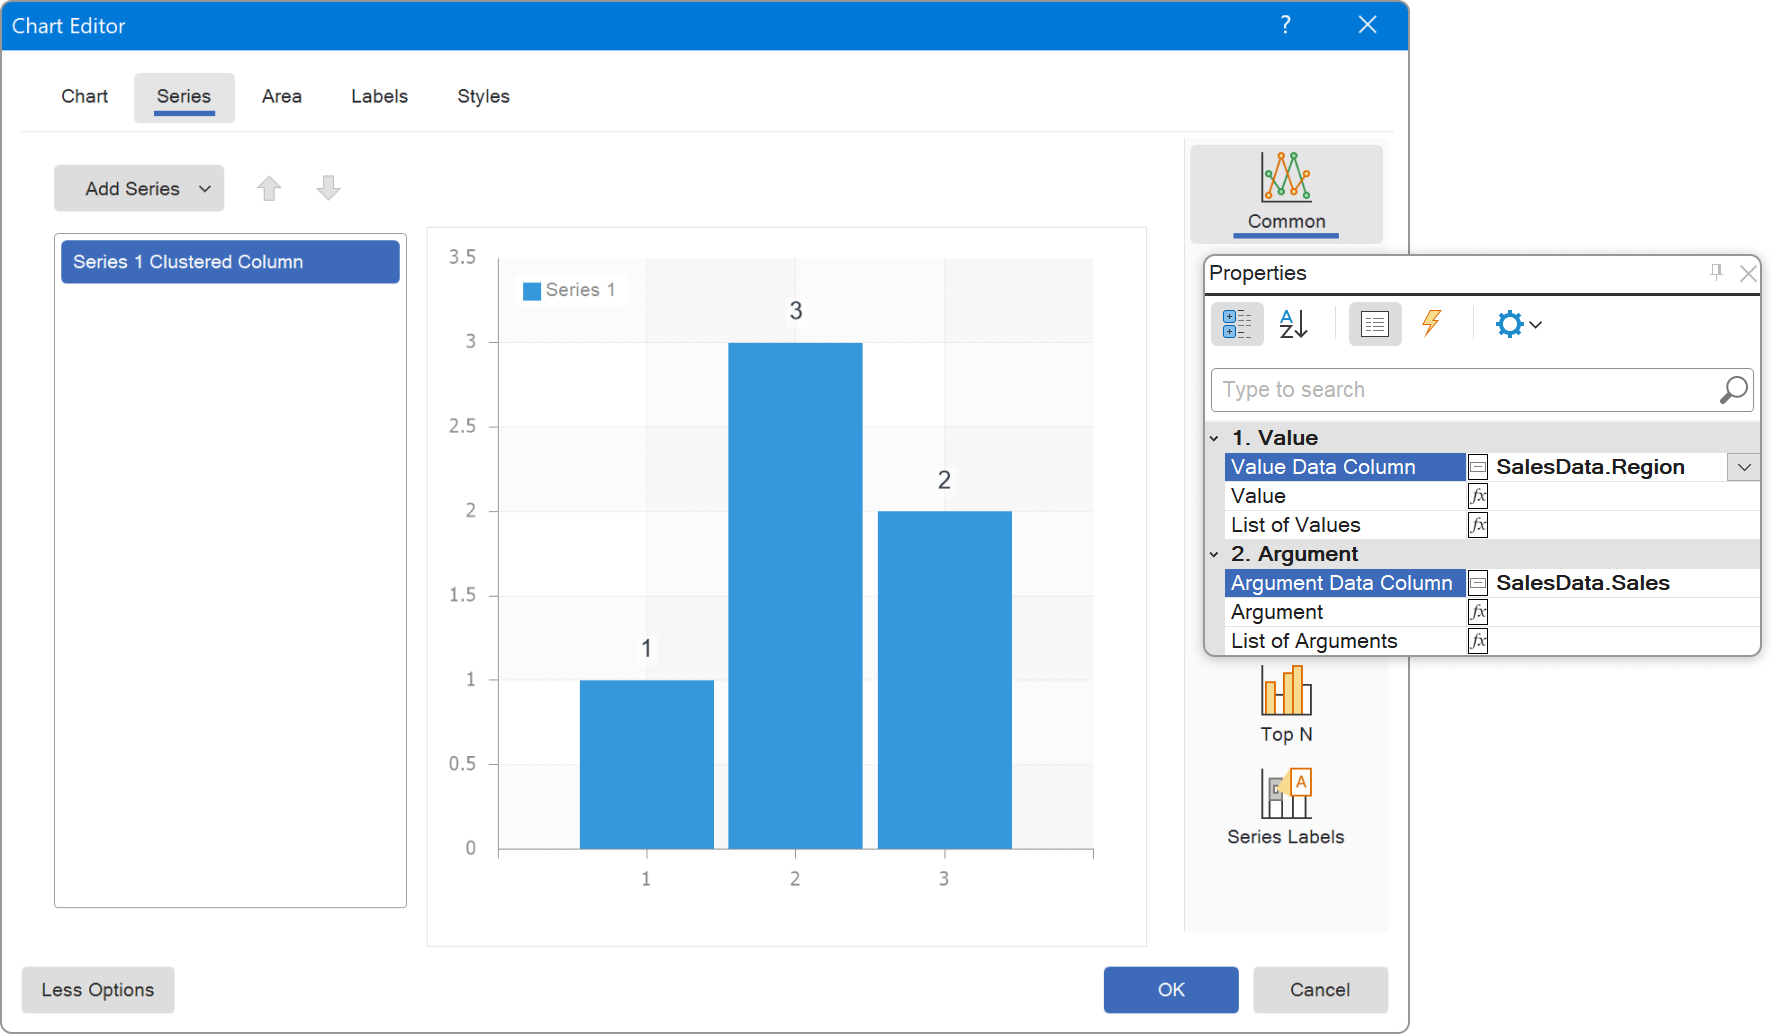Open the Events lightning icon

1433,324
